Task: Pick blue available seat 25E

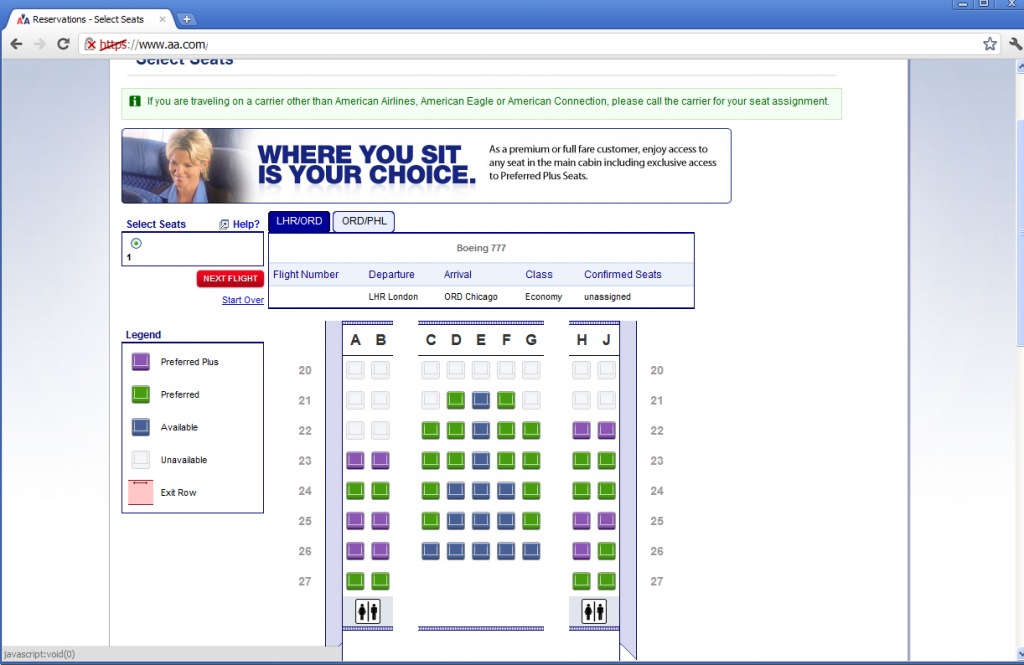Action: [480, 520]
